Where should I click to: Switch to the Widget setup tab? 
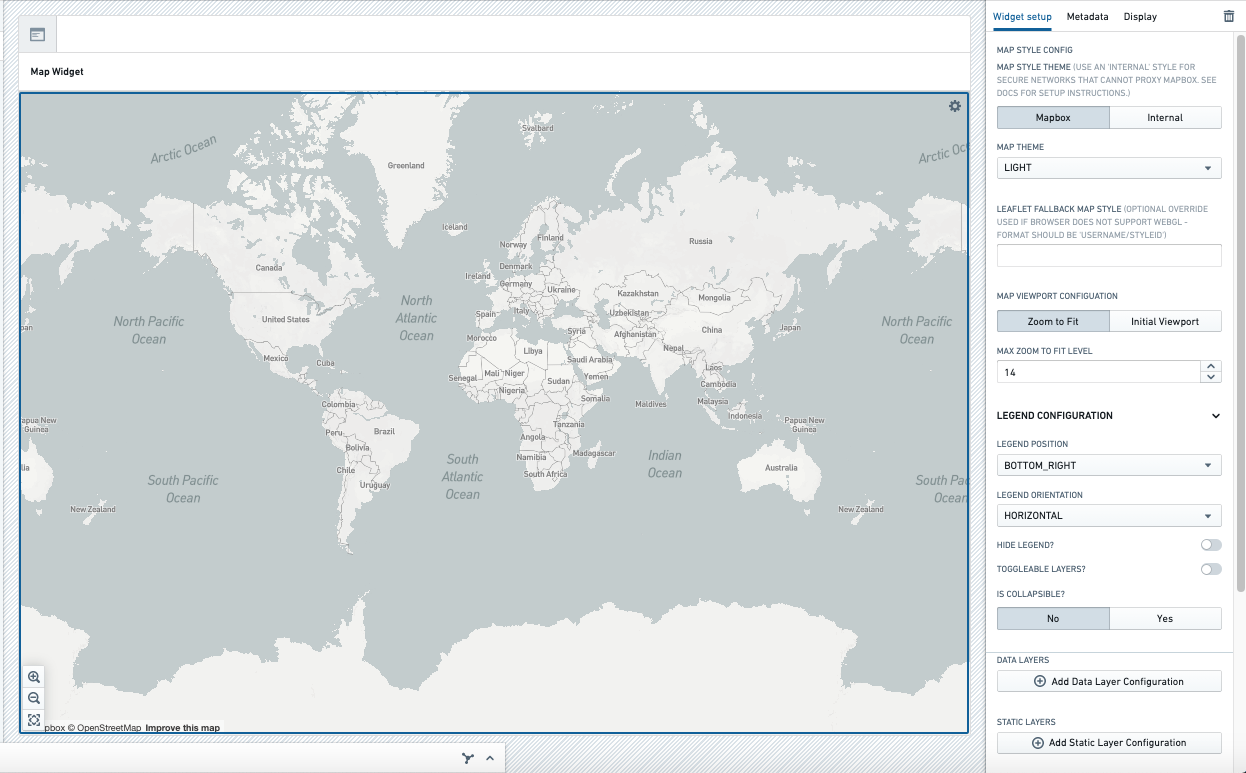click(1022, 16)
